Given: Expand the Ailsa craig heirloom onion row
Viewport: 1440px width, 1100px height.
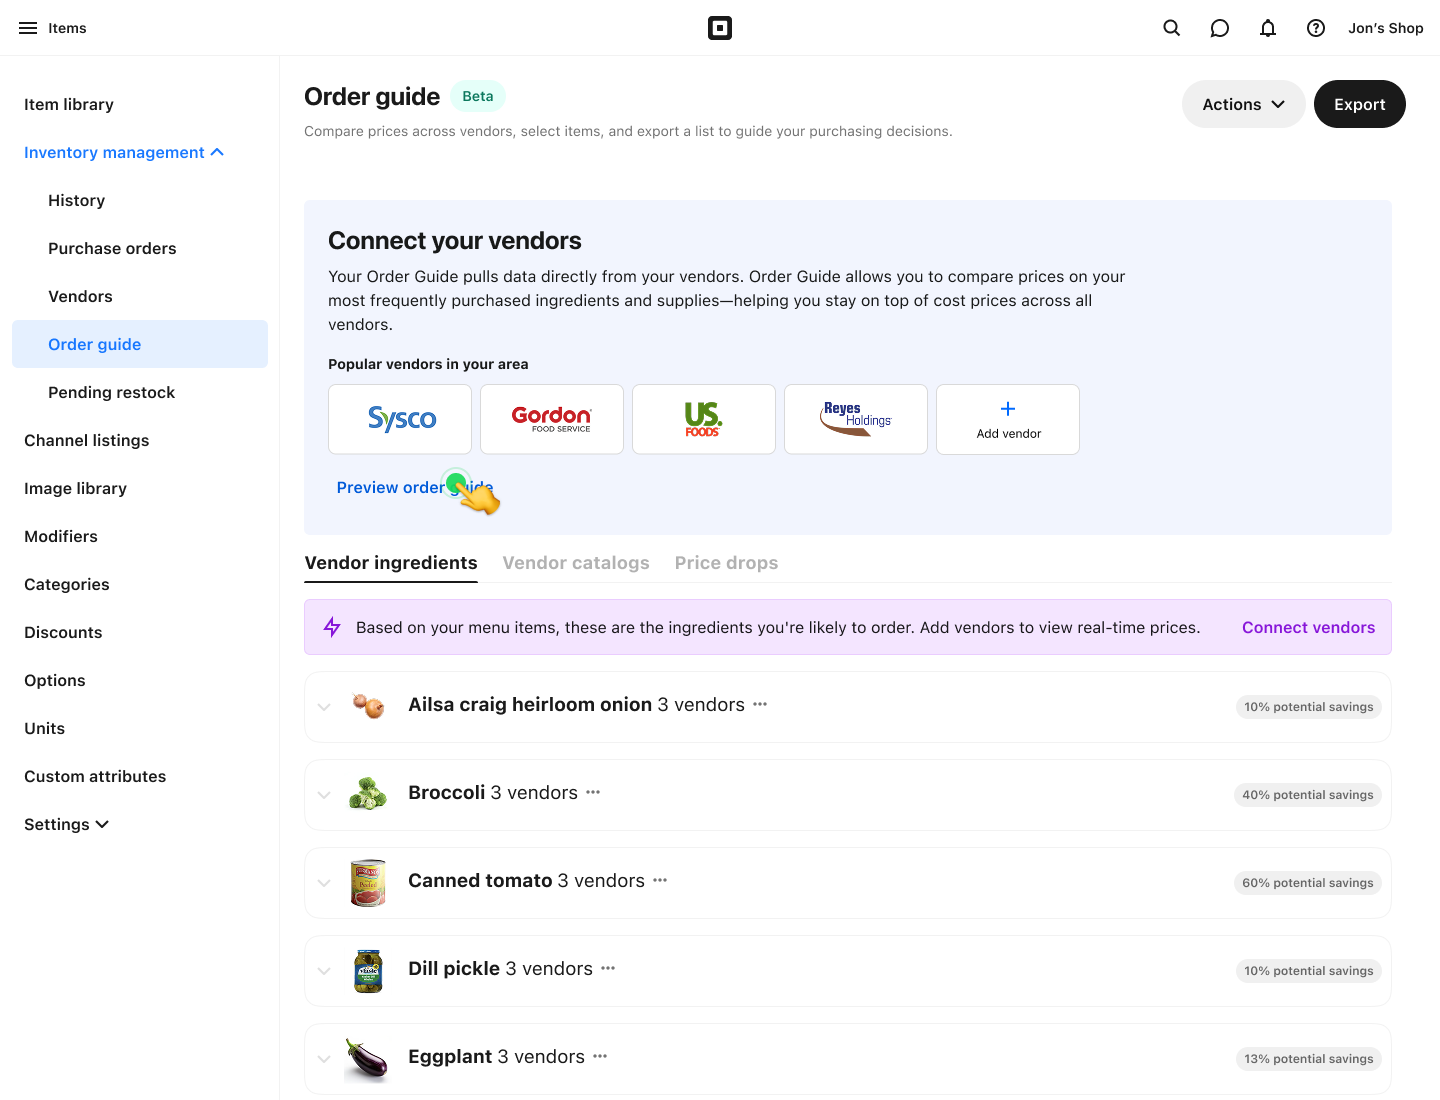Looking at the screenshot, I should point(324,707).
